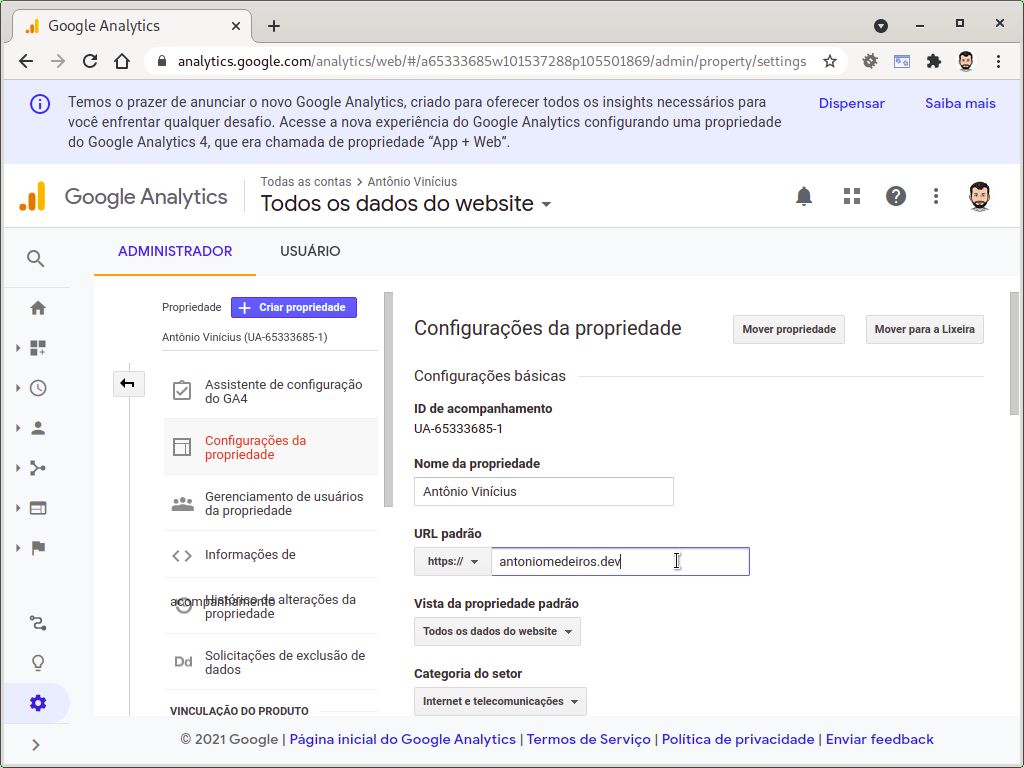Viewport: 1024px width, 768px height.
Task: Expand the sidebar with the chevron
Action: coord(36,744)
